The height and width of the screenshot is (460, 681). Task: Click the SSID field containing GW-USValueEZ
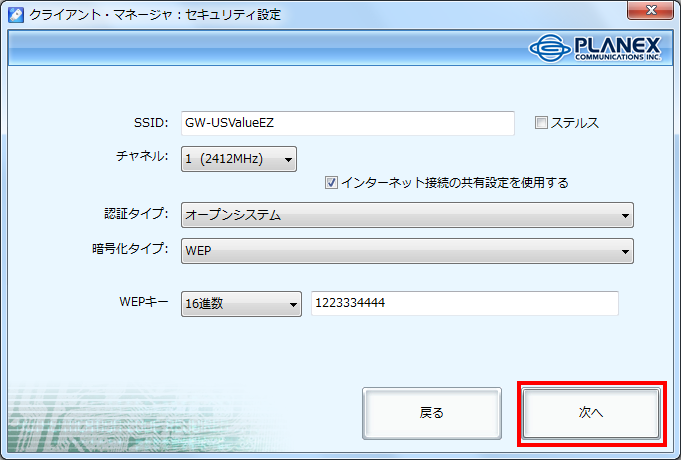click(x=347, y=123)
